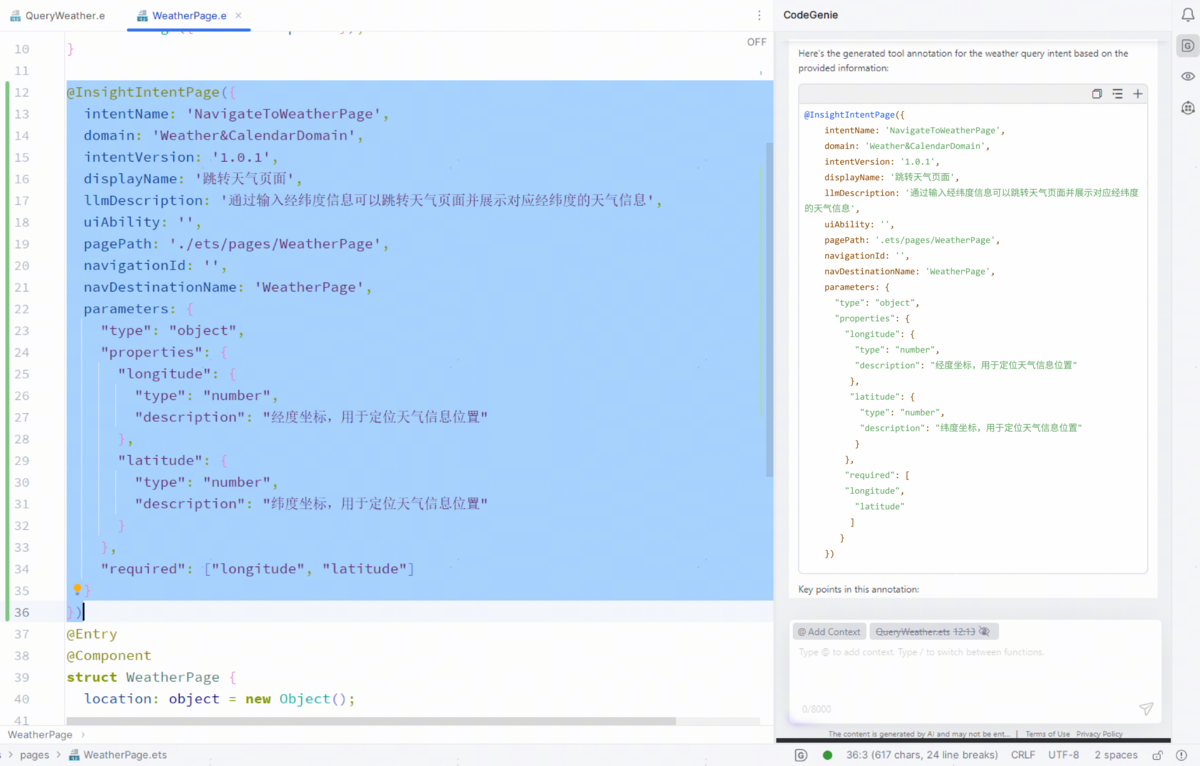The width and height of the screenshot is (1200, 766).
Task: Open the UTF-8 encoding dropdown
Action: 1063,755
